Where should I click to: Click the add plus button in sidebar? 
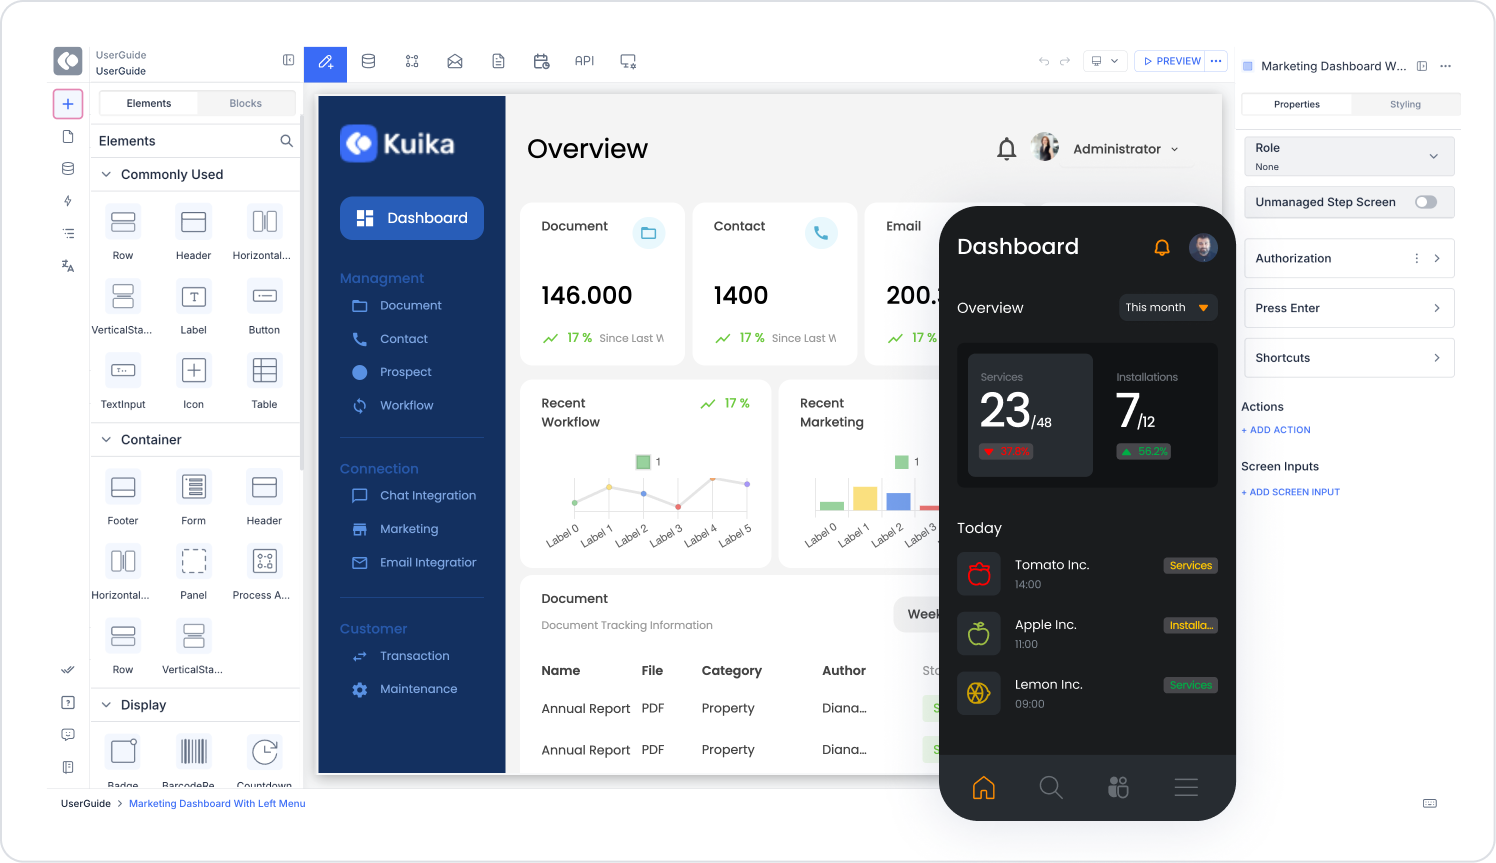[x=68, y=104]
